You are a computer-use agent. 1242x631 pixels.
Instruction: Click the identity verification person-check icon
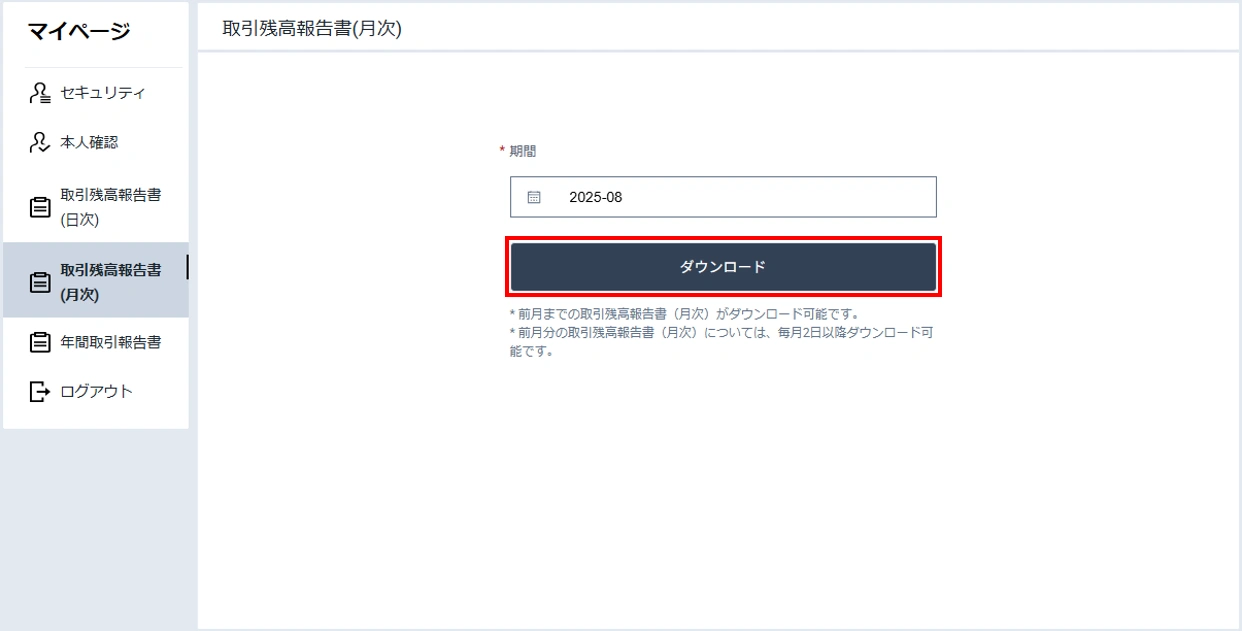[39, 143]
